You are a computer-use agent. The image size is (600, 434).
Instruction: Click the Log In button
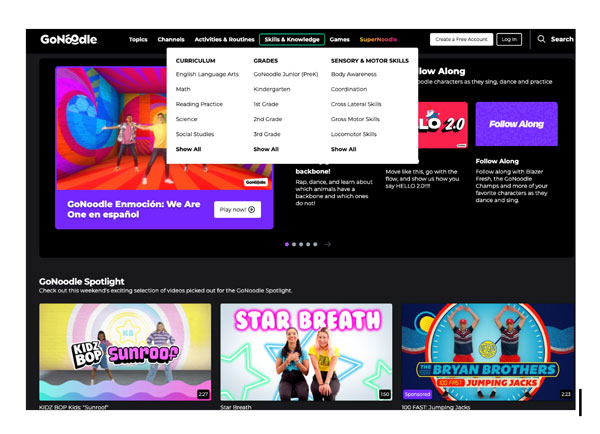pyautogui.click(x=509, y=39)
